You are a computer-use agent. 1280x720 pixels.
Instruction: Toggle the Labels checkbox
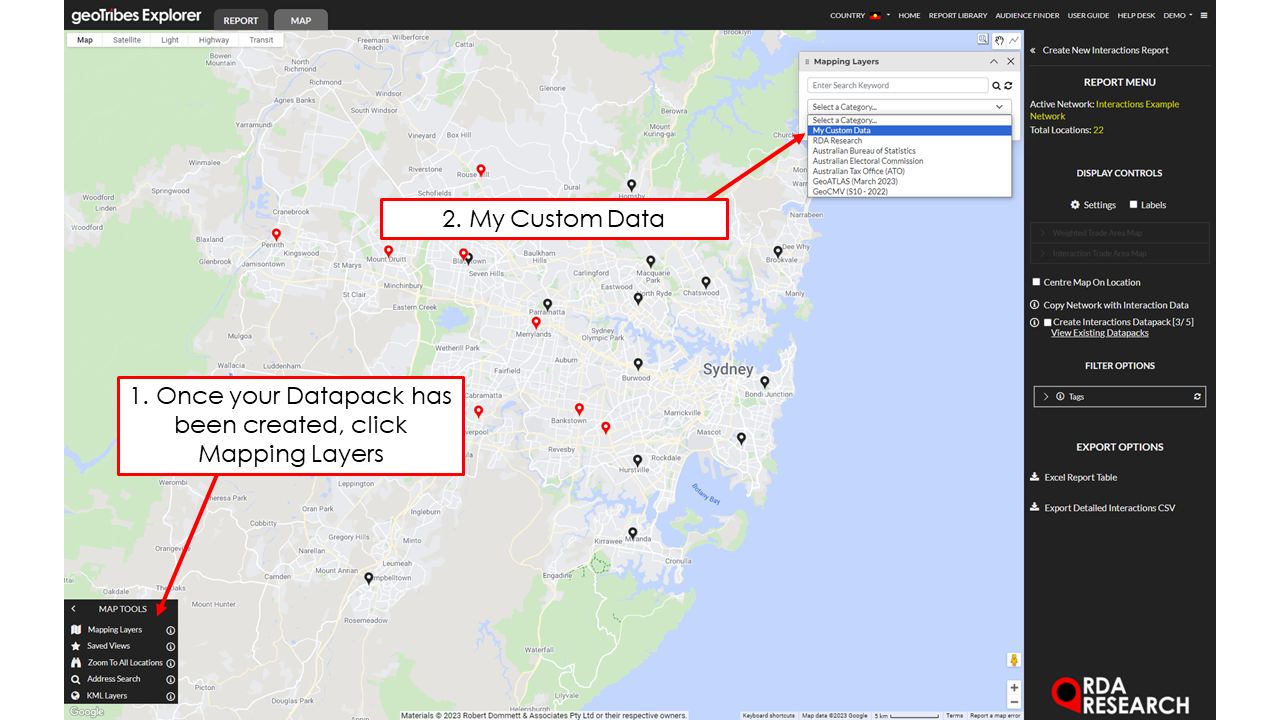click(x=1133, y=205)
